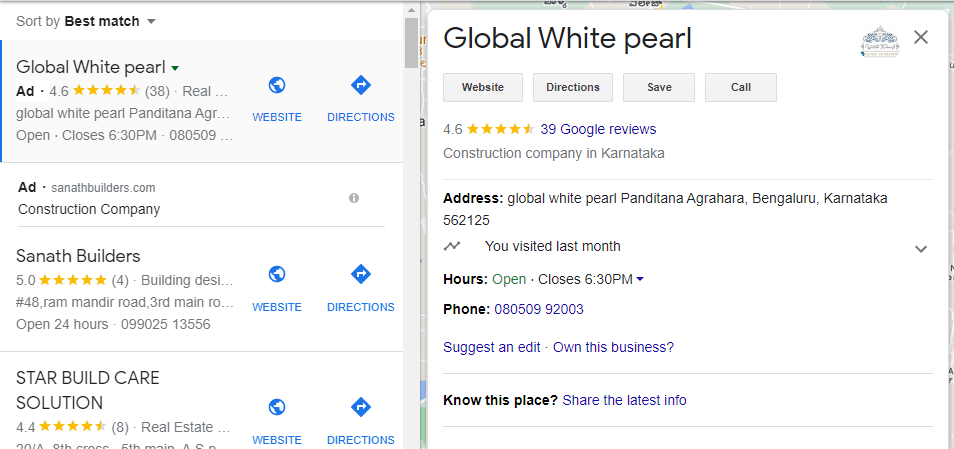Click Share the latest info link
This screenshot has width=954, height=449.
[624, 400]
